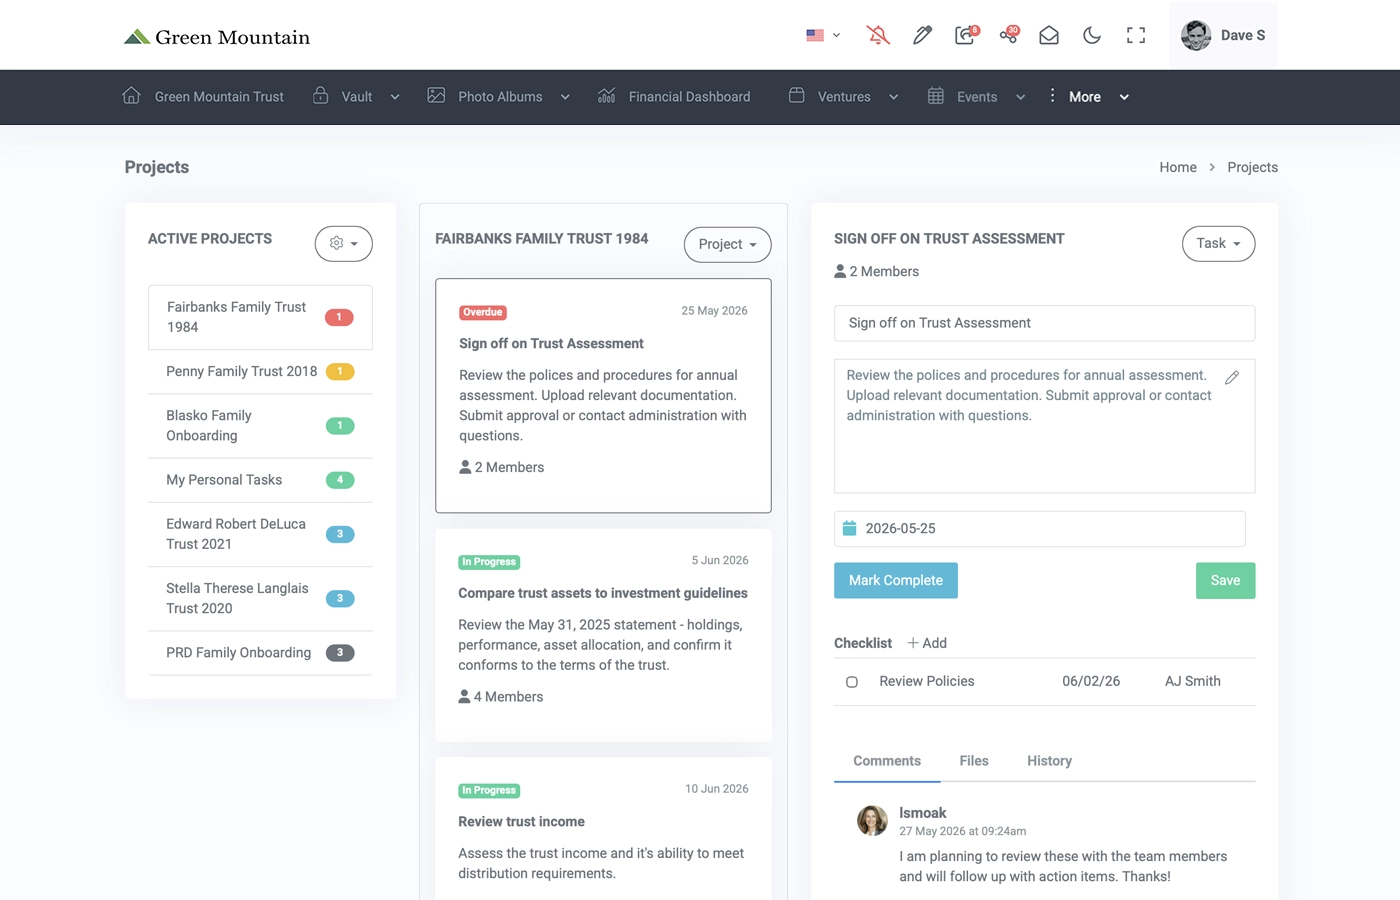Viewport: 1400px width, 900px height.
Task: Open the connections icon with red badge
Action: [1008, 35]
